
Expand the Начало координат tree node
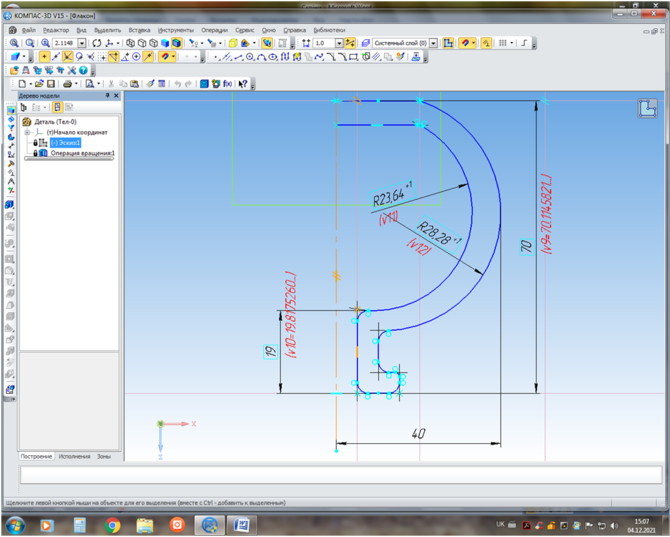(x=27, y=132)
